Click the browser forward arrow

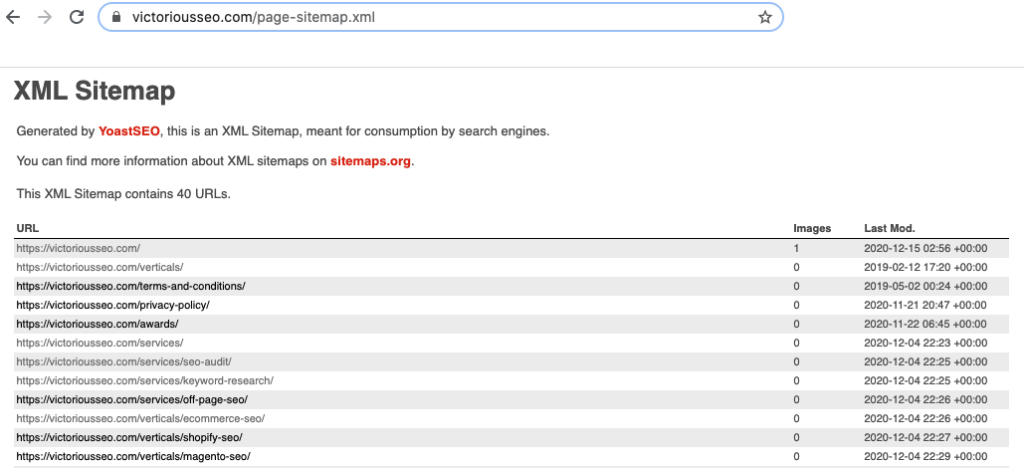click(45, 17)
